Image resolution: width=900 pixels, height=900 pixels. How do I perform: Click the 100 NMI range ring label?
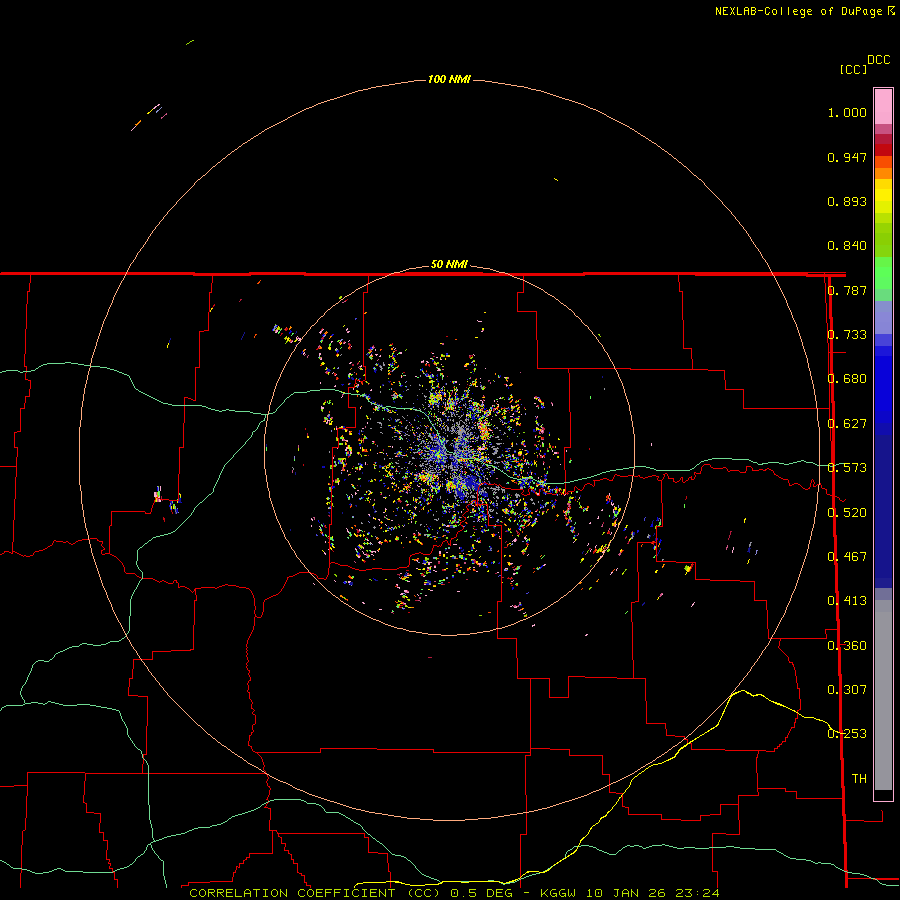(x=449, y=79)
